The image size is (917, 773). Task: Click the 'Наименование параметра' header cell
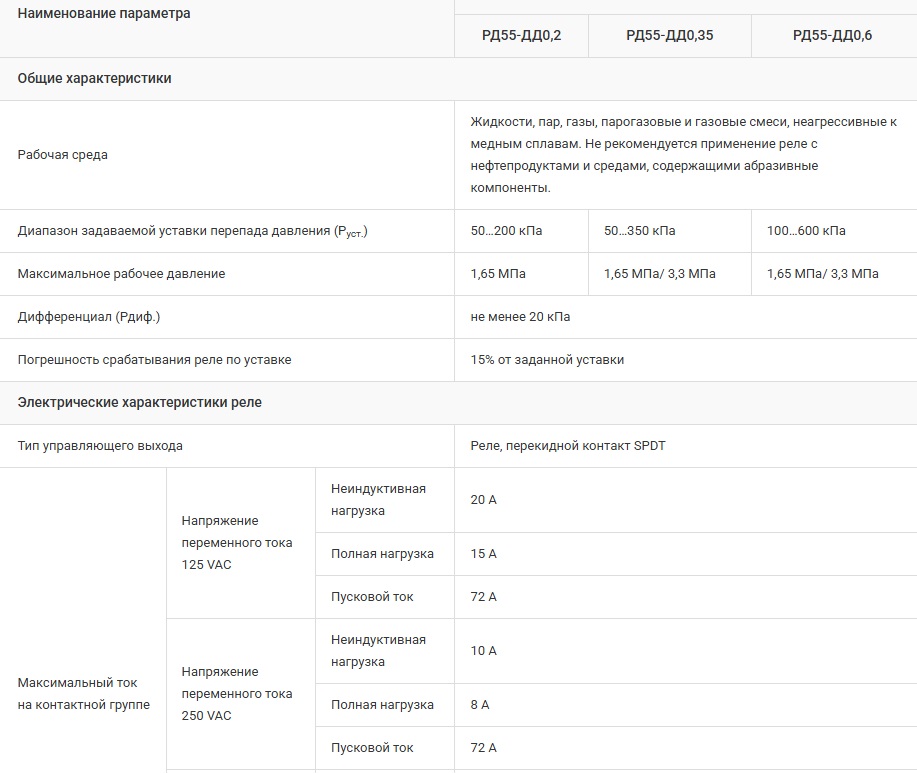pos(104,14)
